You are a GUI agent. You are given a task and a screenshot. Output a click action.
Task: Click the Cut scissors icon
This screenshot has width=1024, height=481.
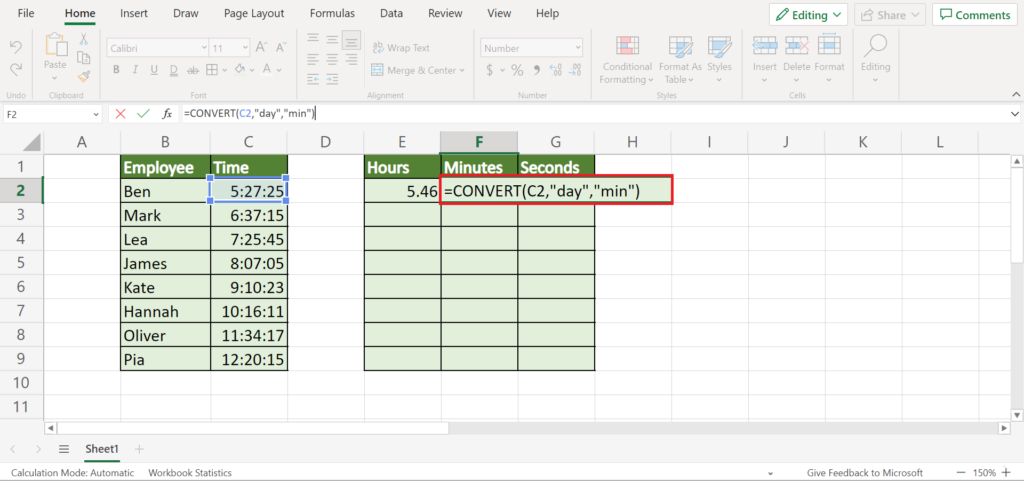pos(83,39)
